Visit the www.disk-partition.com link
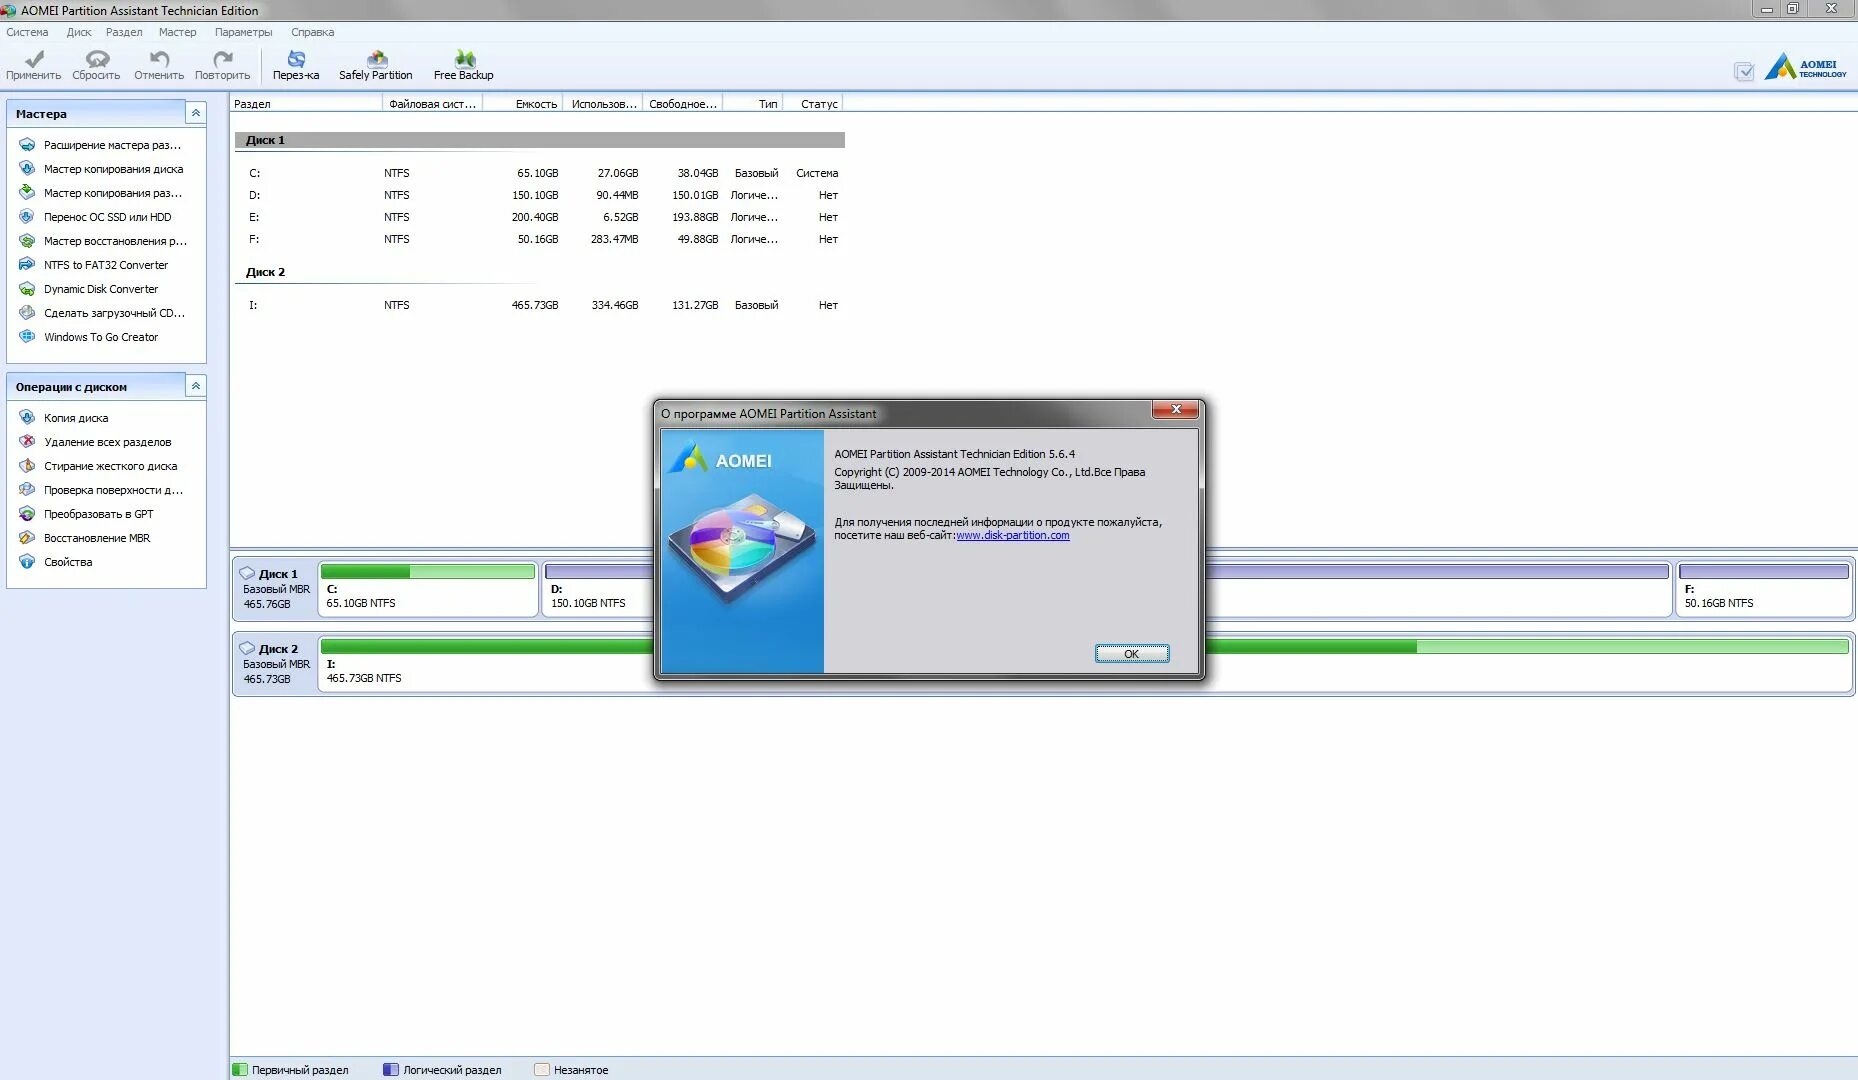 click(1013, 536)
